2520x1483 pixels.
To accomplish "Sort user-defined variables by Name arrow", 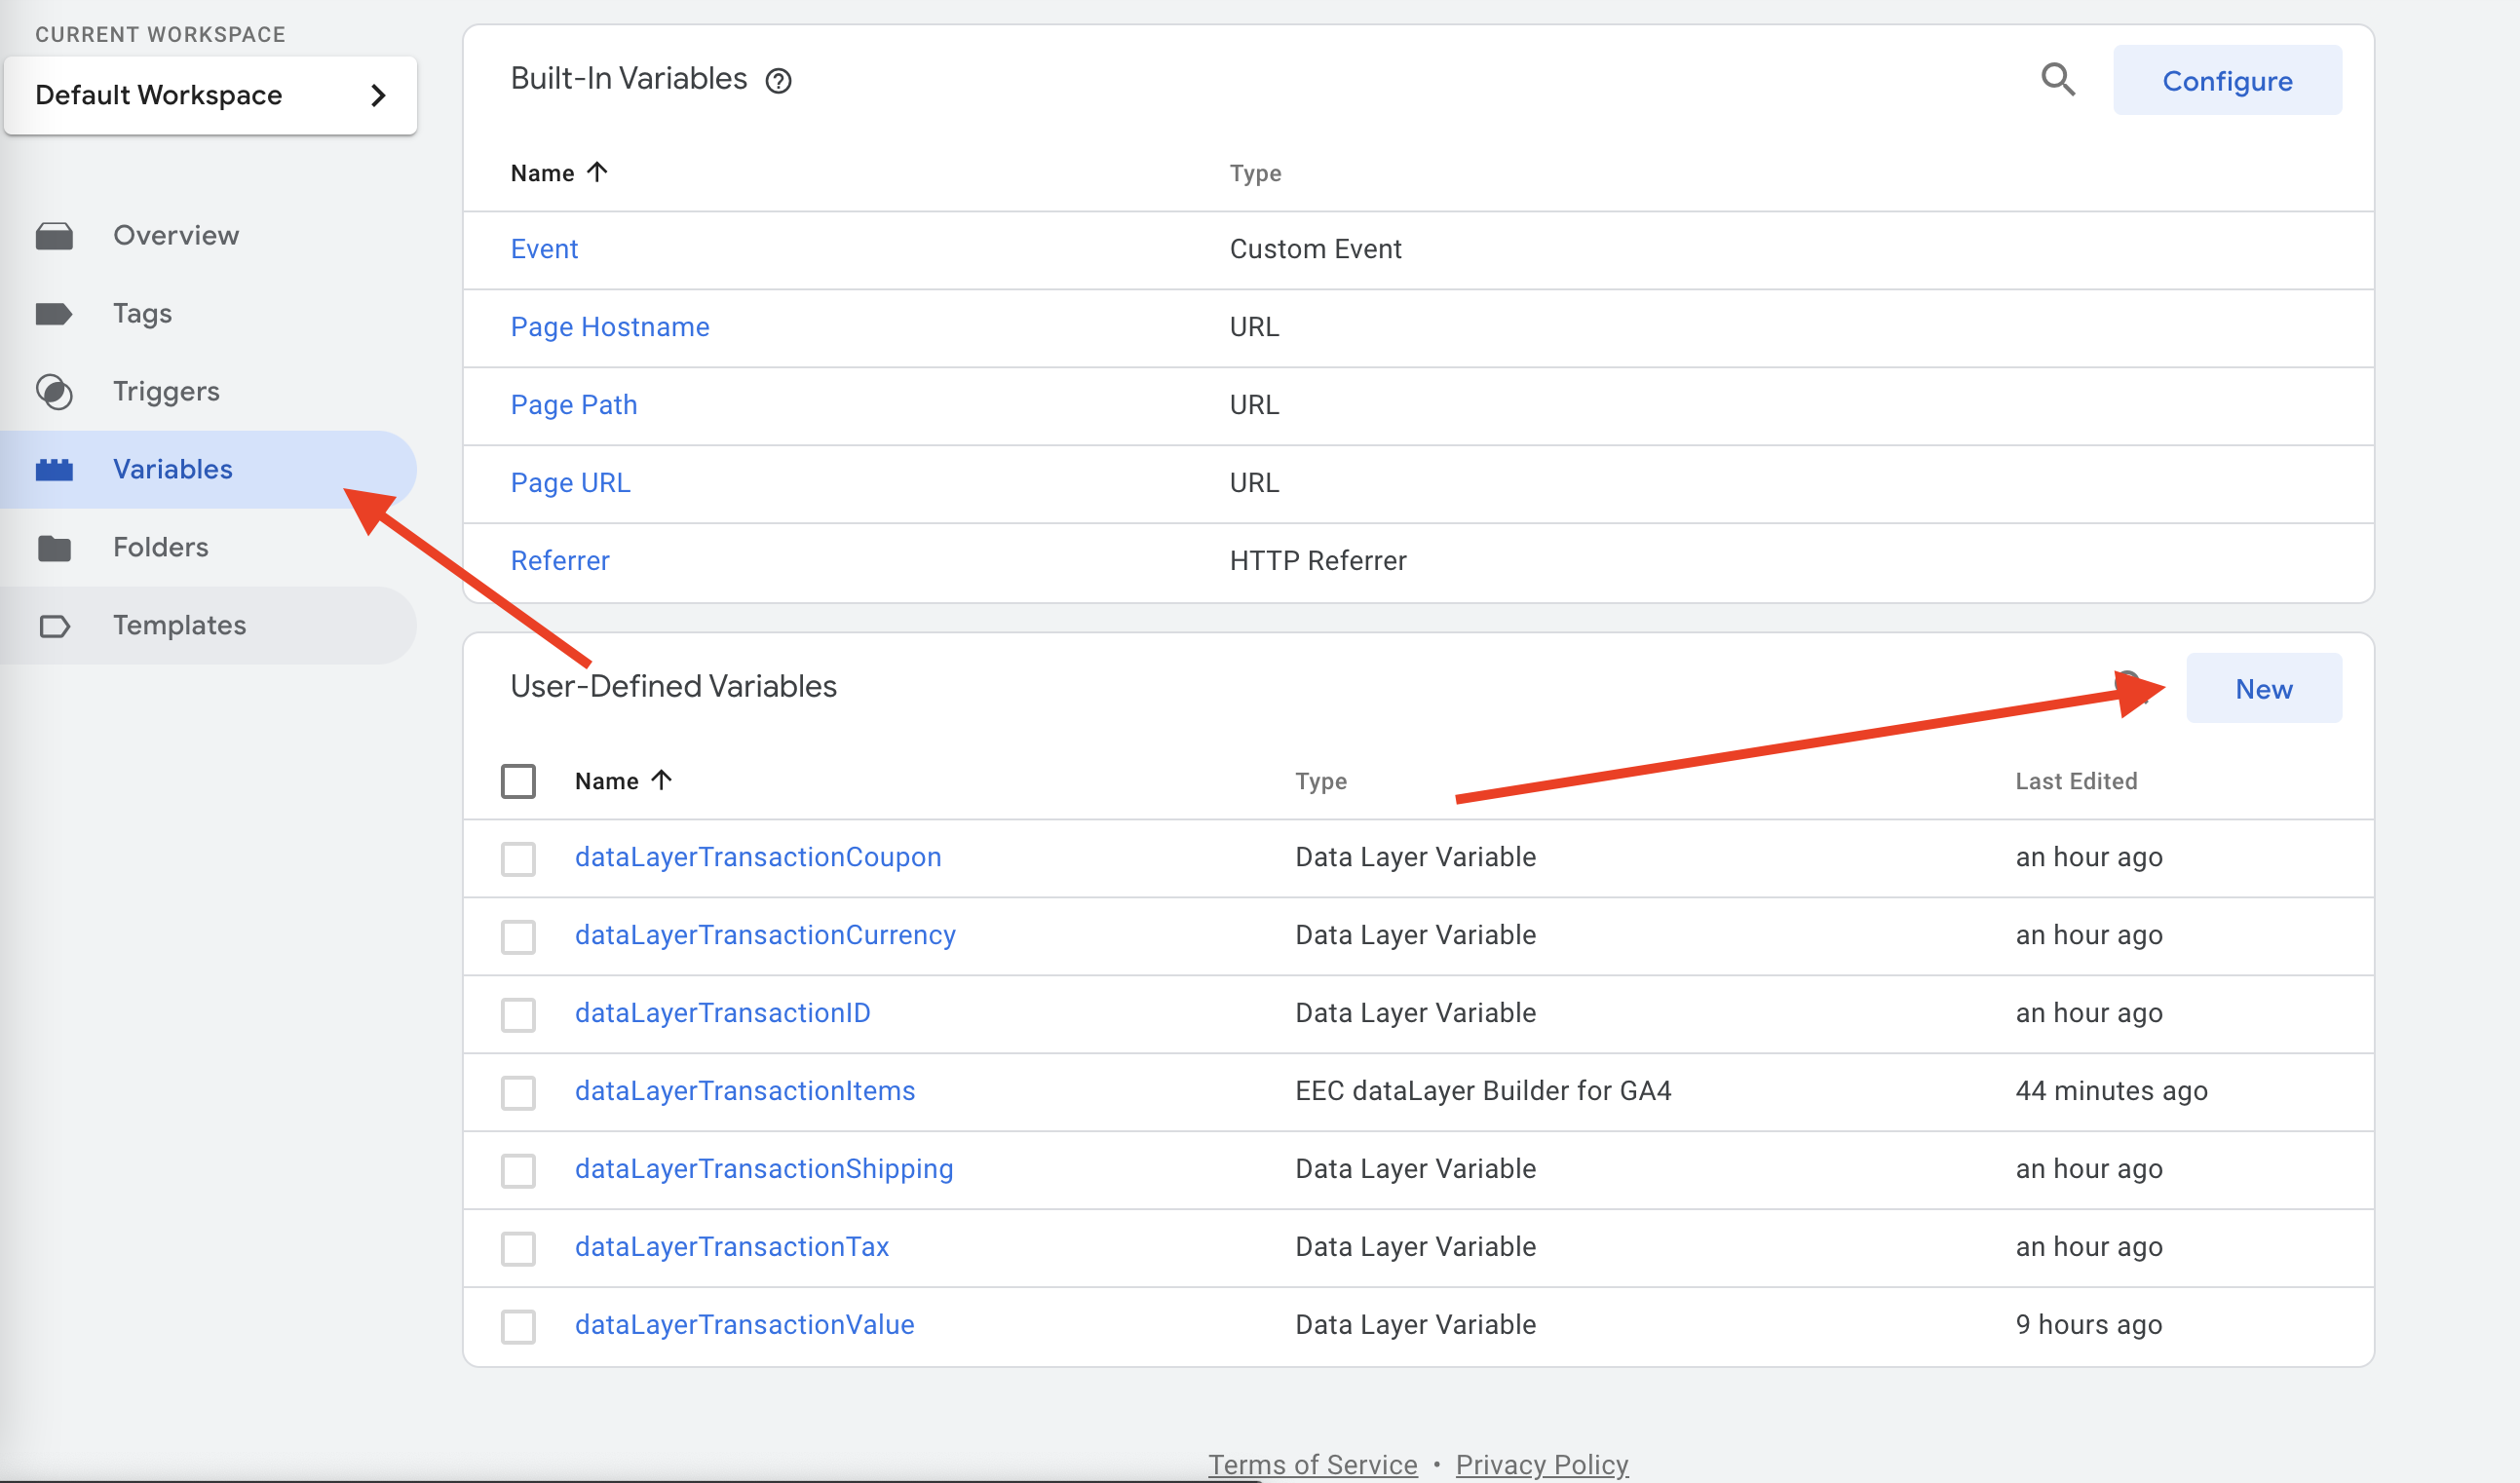I will click(x=661, y=780).
